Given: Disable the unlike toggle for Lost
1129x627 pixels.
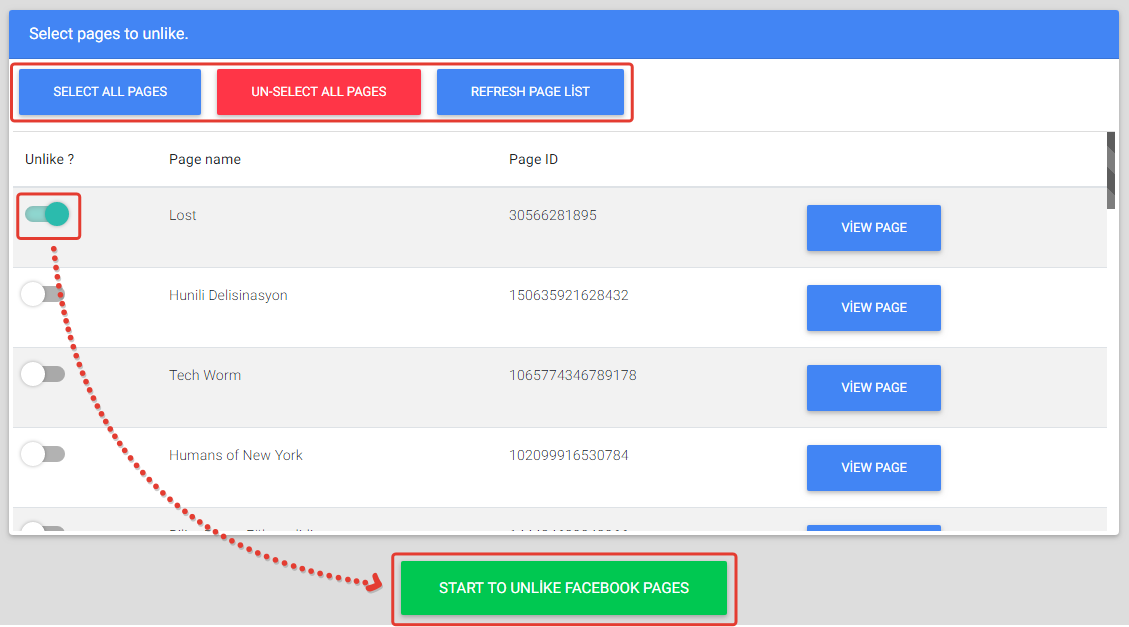Looking at the screenshot, I should [x=47, y=214].
